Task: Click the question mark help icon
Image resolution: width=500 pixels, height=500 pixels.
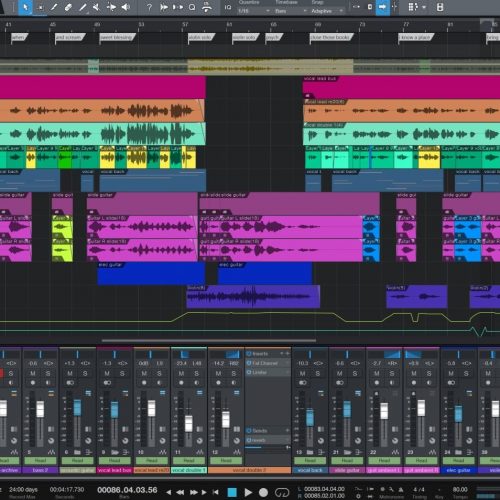Action: [149, 7]
